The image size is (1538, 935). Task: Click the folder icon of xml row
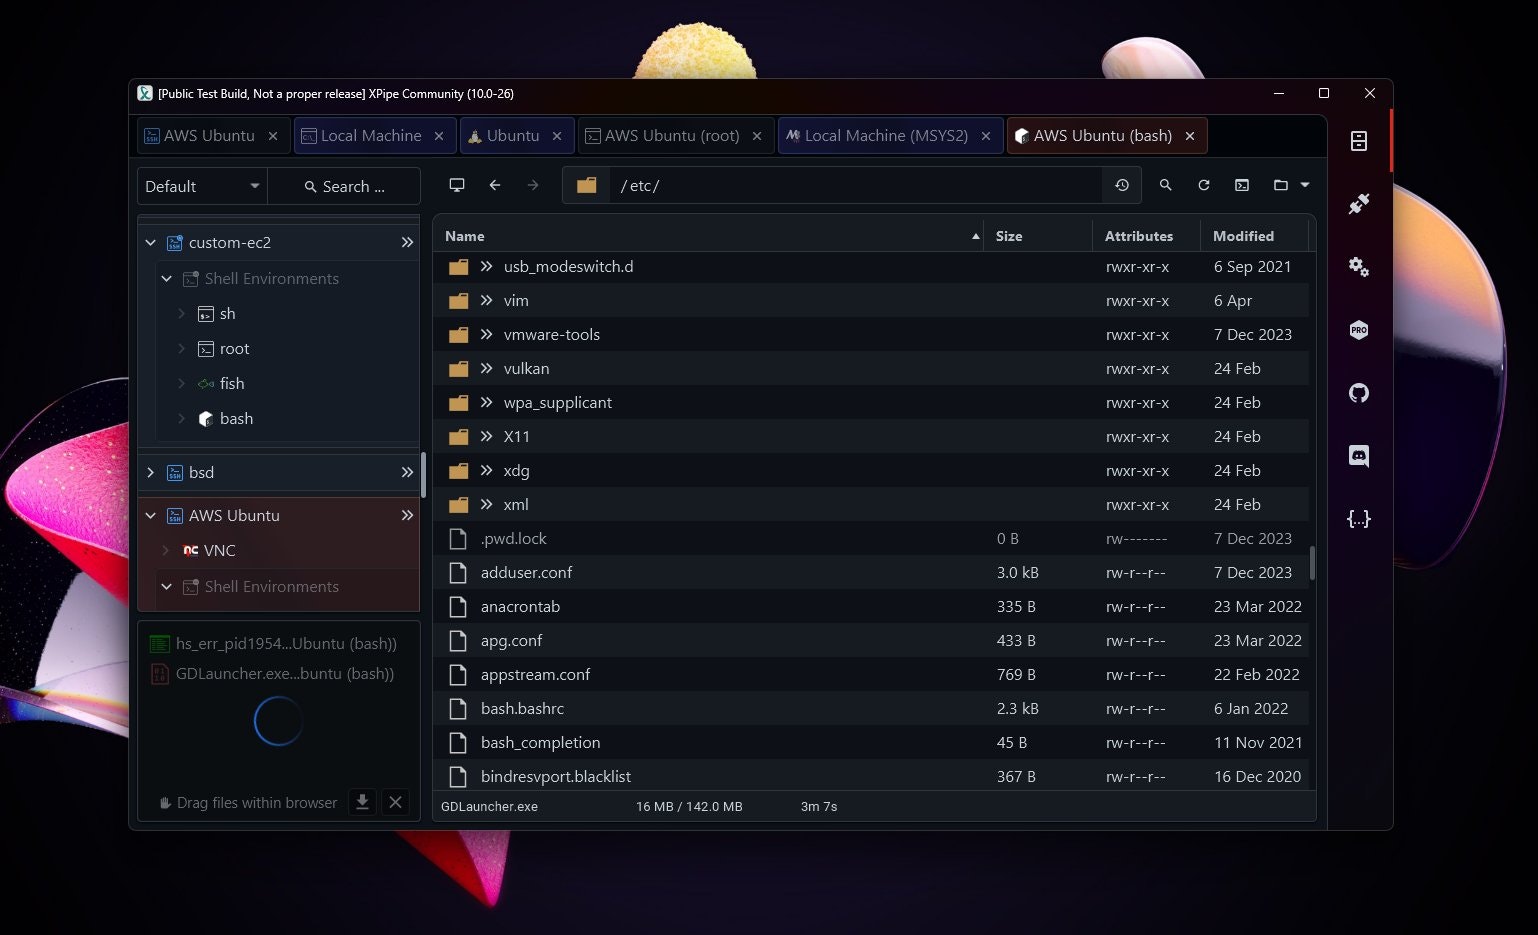click(x=459, y=505)
